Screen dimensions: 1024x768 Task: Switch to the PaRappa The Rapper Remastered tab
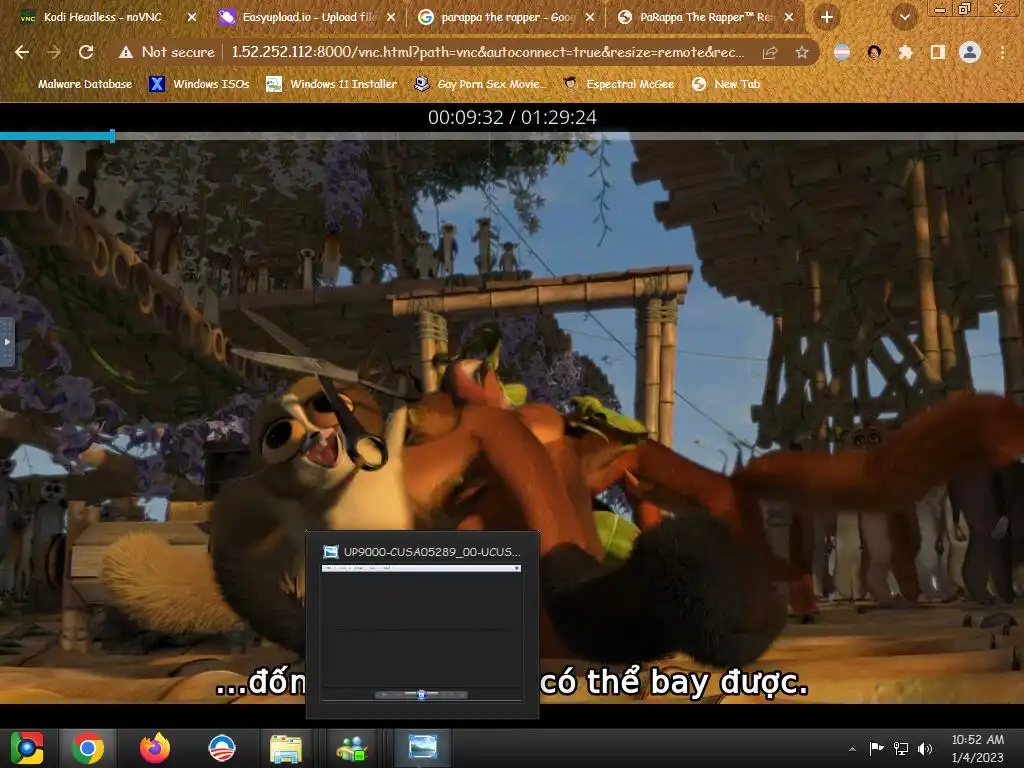(705, 17)
